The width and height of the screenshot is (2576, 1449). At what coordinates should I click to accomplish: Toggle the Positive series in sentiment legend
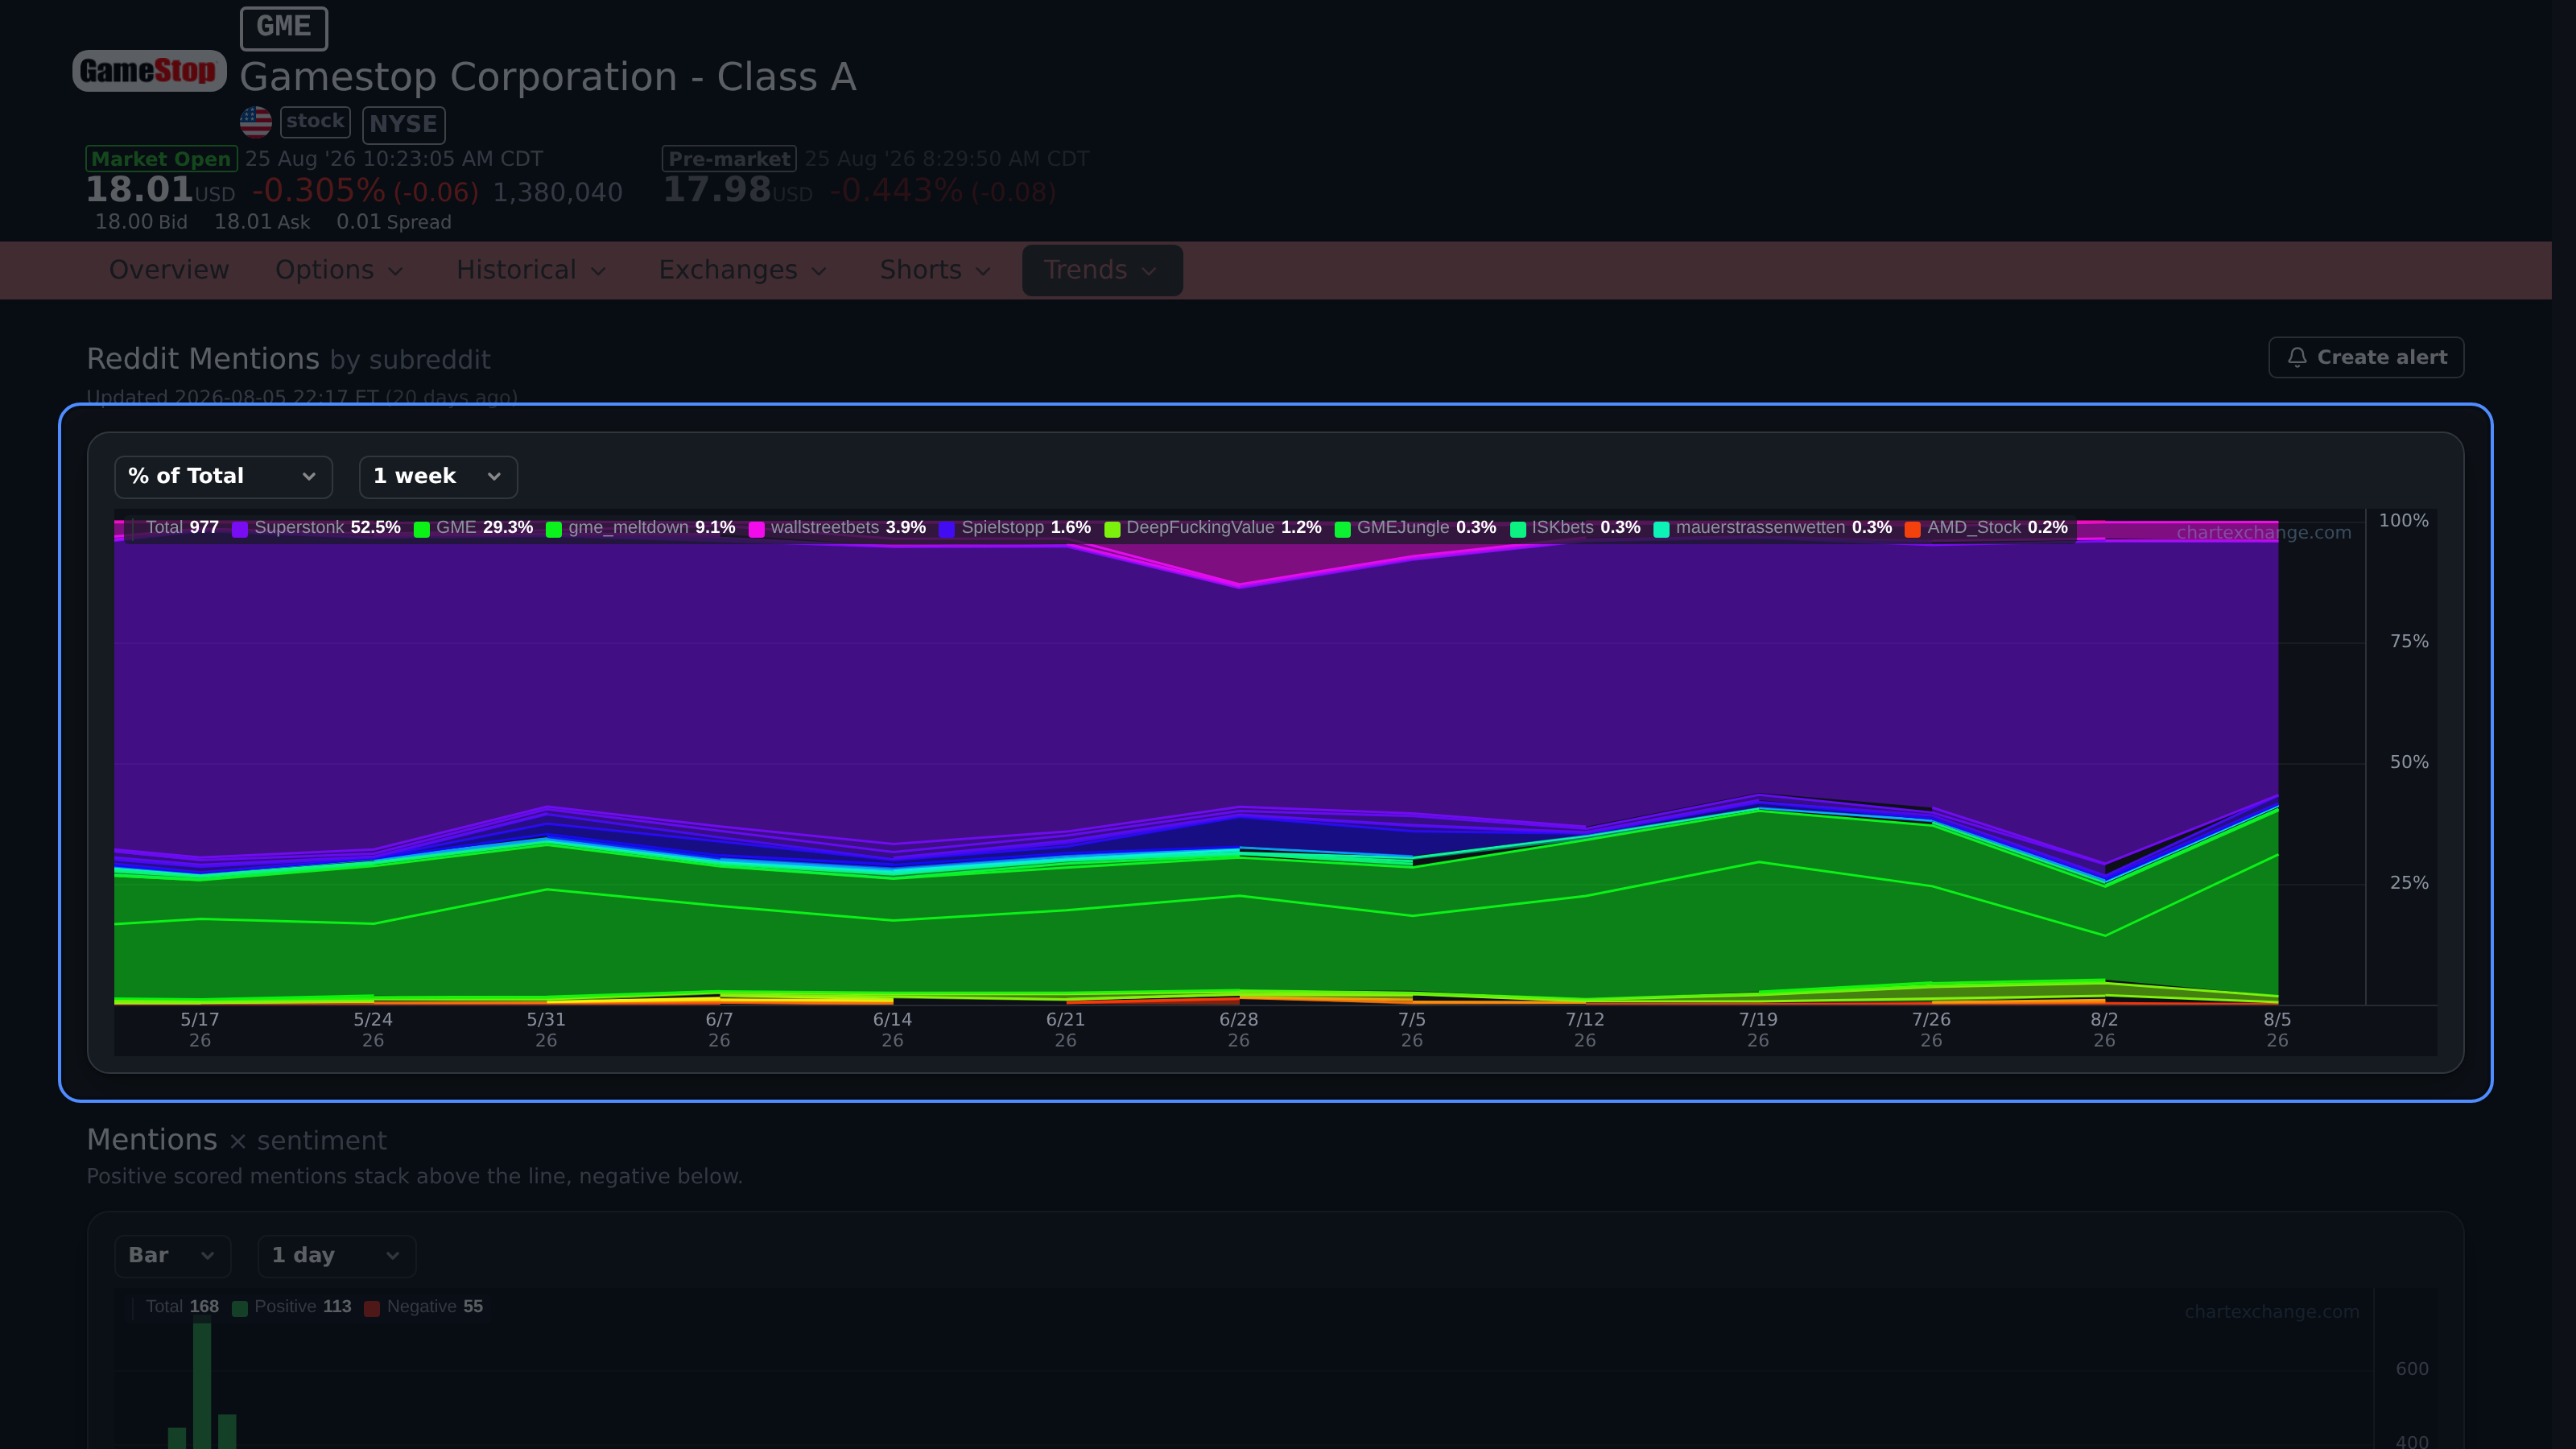pyautogui.click(x=292, y=1307)
